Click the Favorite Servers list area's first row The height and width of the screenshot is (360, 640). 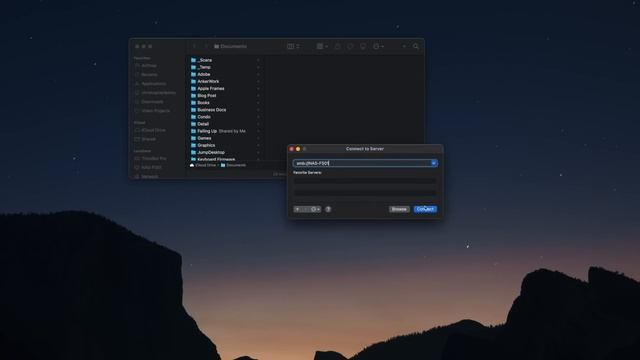point(365,180)
